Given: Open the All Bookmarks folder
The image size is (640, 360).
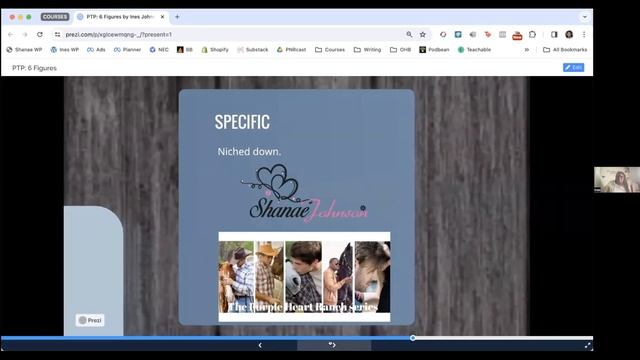Looking at the screenshot, I should point(565,50).
